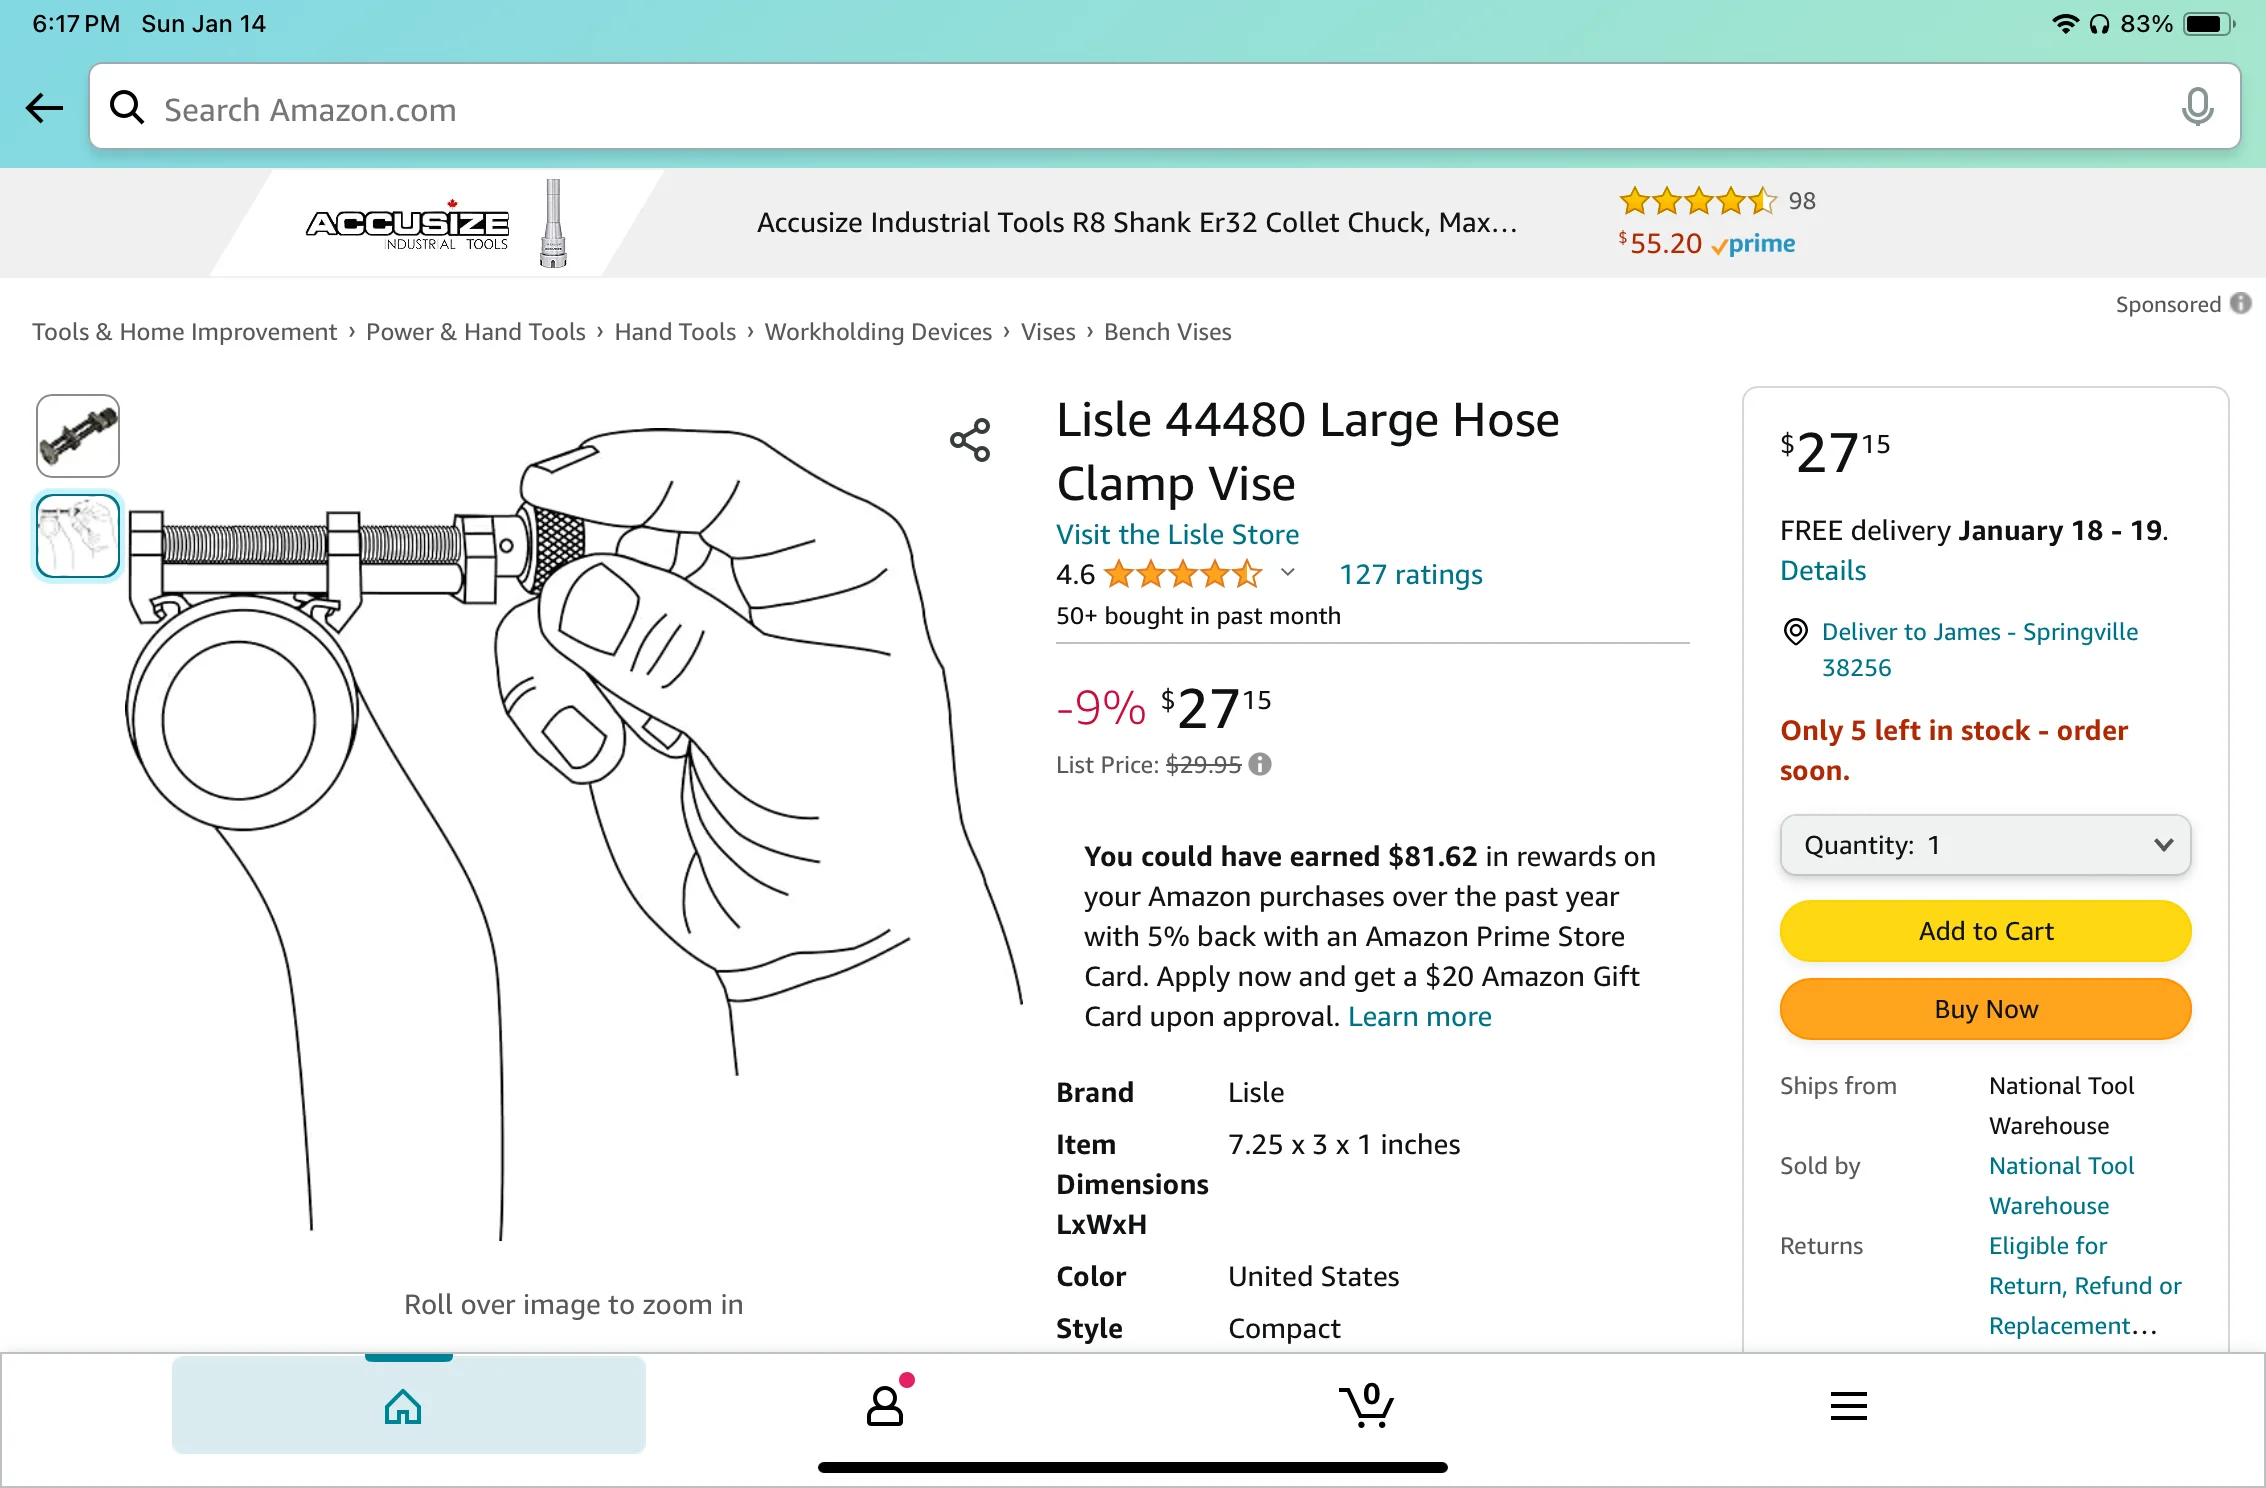
Task: Open the Home tab icon
Action: pos(403,1407)
